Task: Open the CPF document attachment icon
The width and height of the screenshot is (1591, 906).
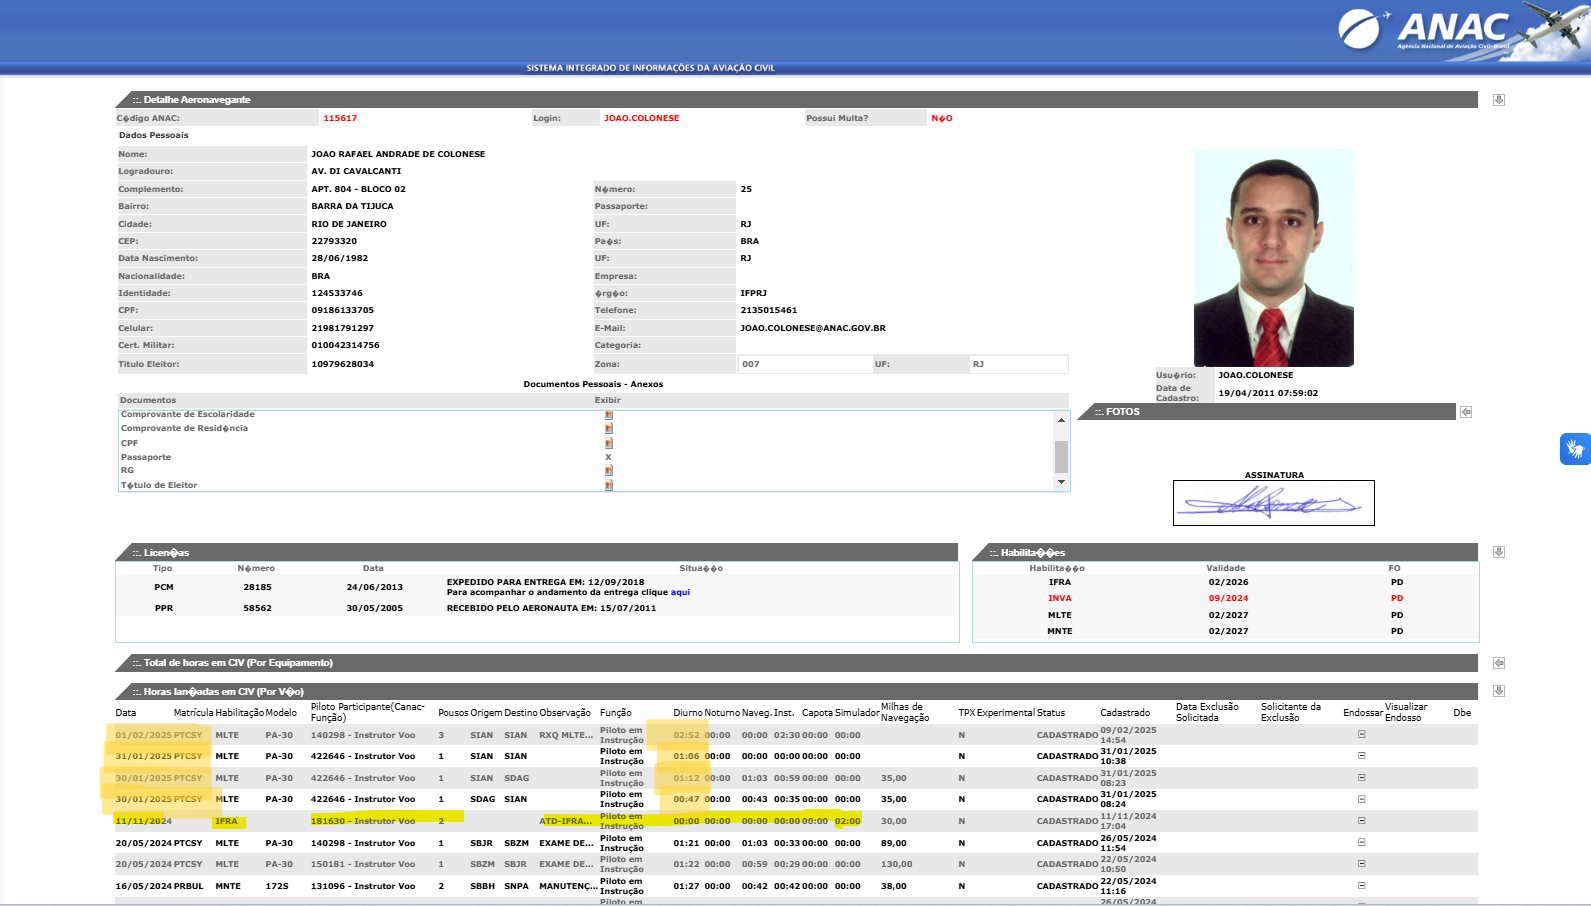Action: point(608,443)
